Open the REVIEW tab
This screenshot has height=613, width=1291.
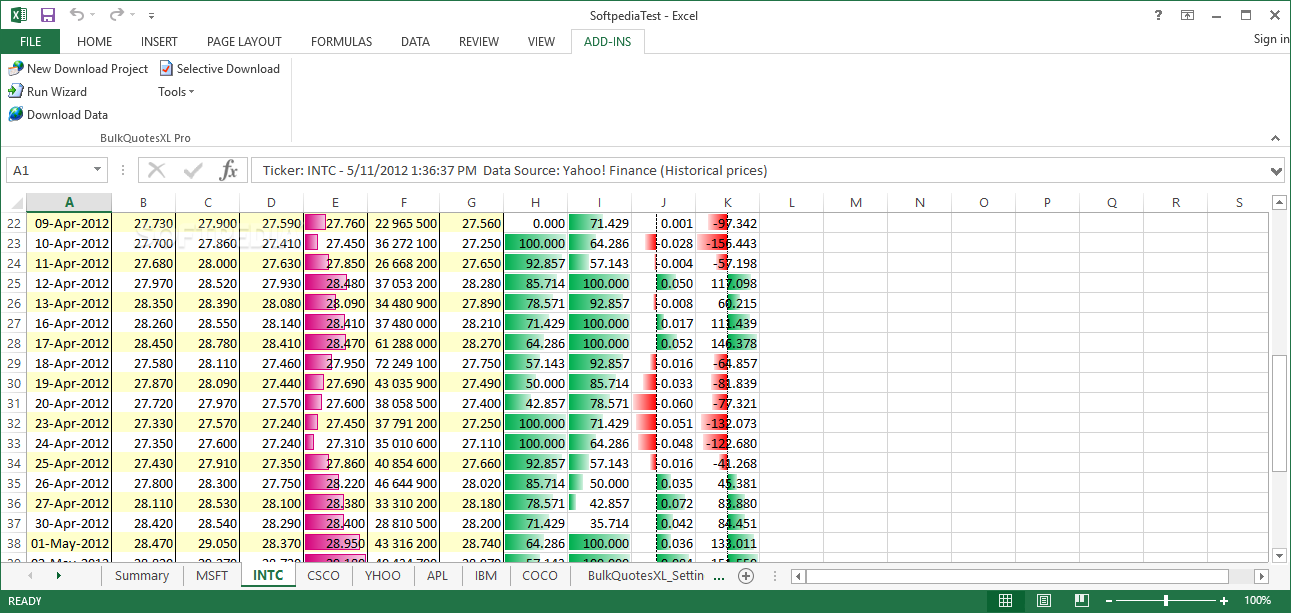coord(479,42)
